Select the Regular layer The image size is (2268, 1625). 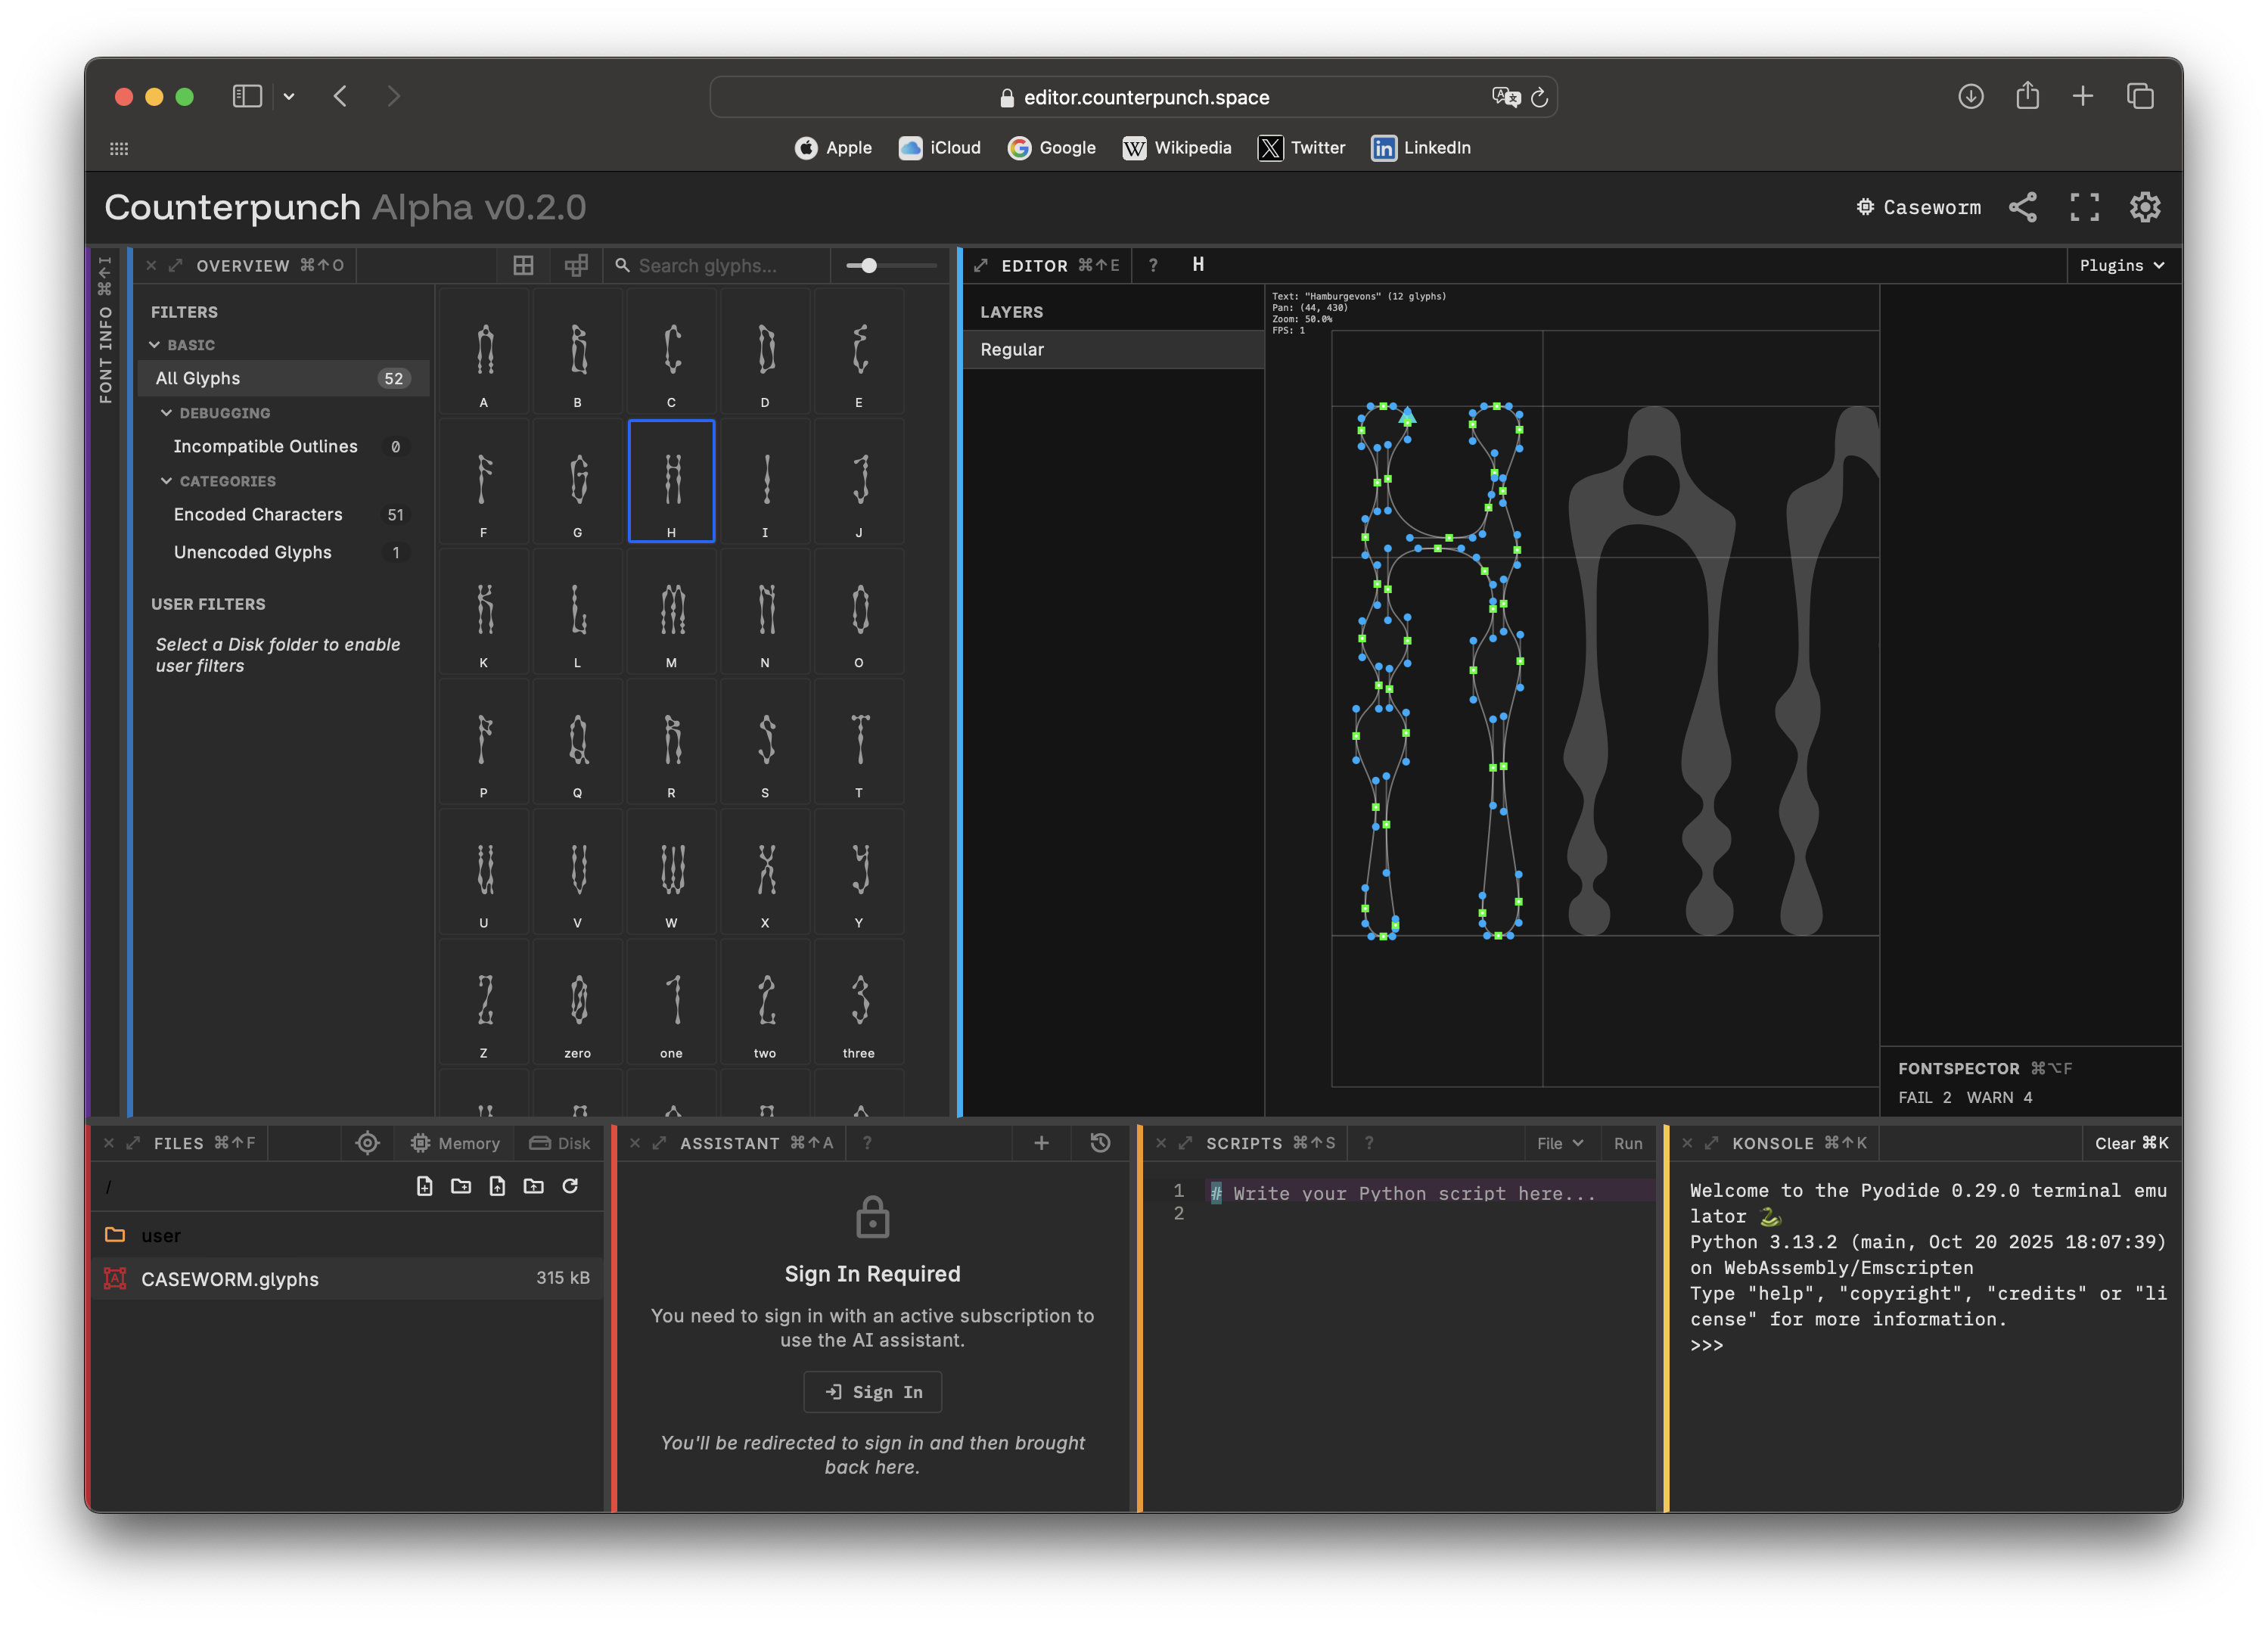pos(1012,349)
